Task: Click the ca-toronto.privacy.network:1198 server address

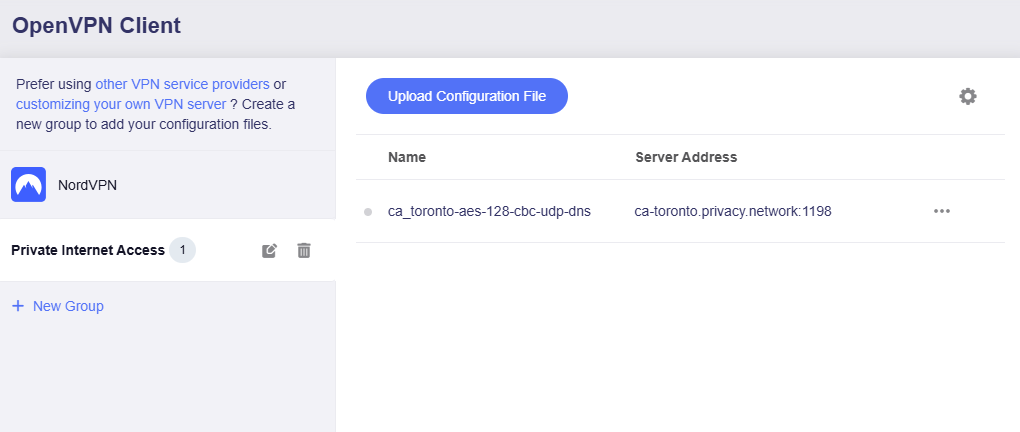Action: (733, 211)
